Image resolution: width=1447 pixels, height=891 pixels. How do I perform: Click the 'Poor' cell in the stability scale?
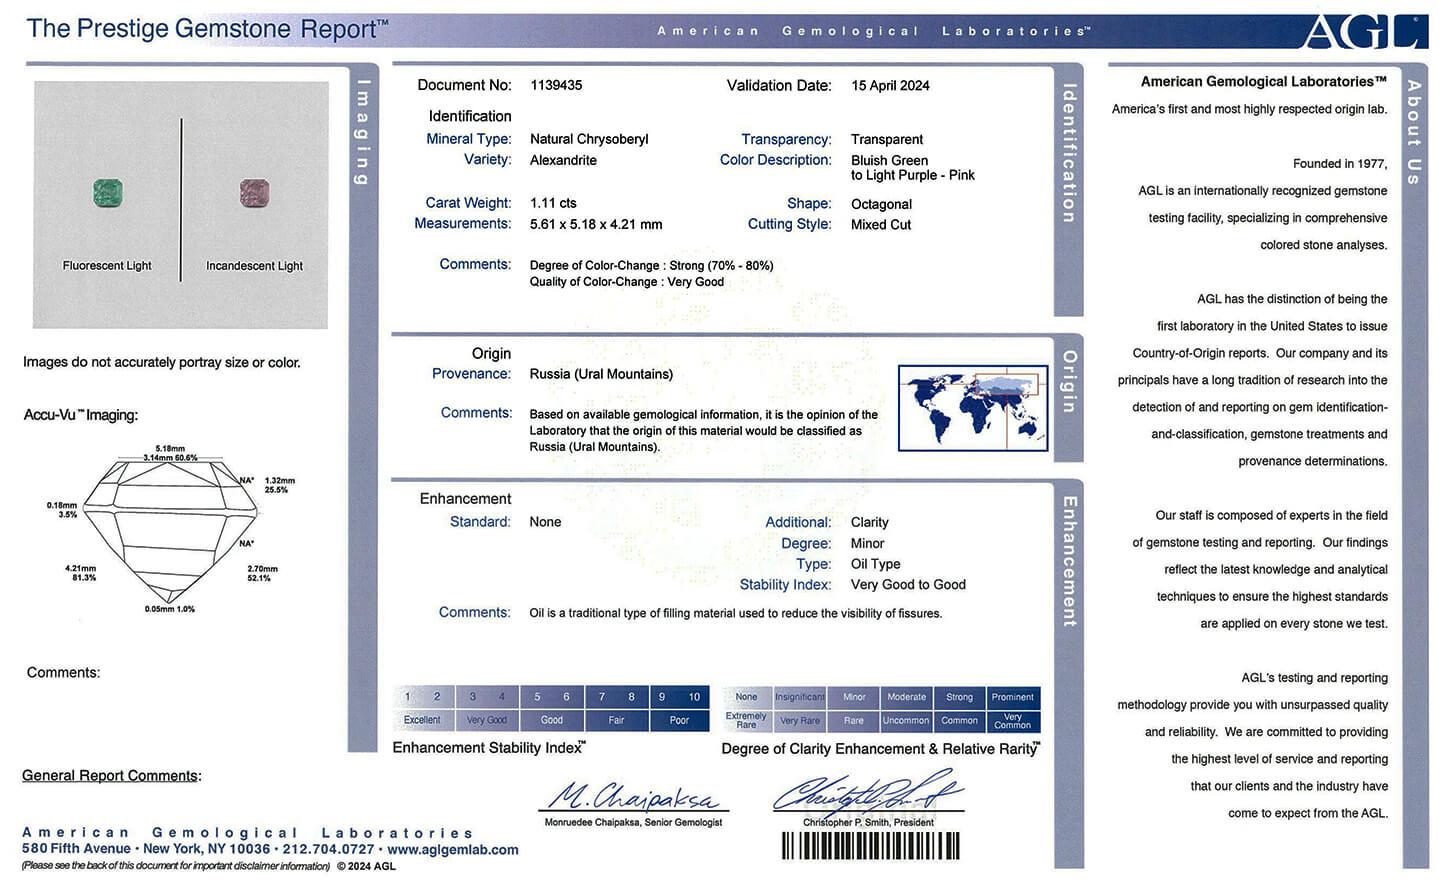point(679,721)
